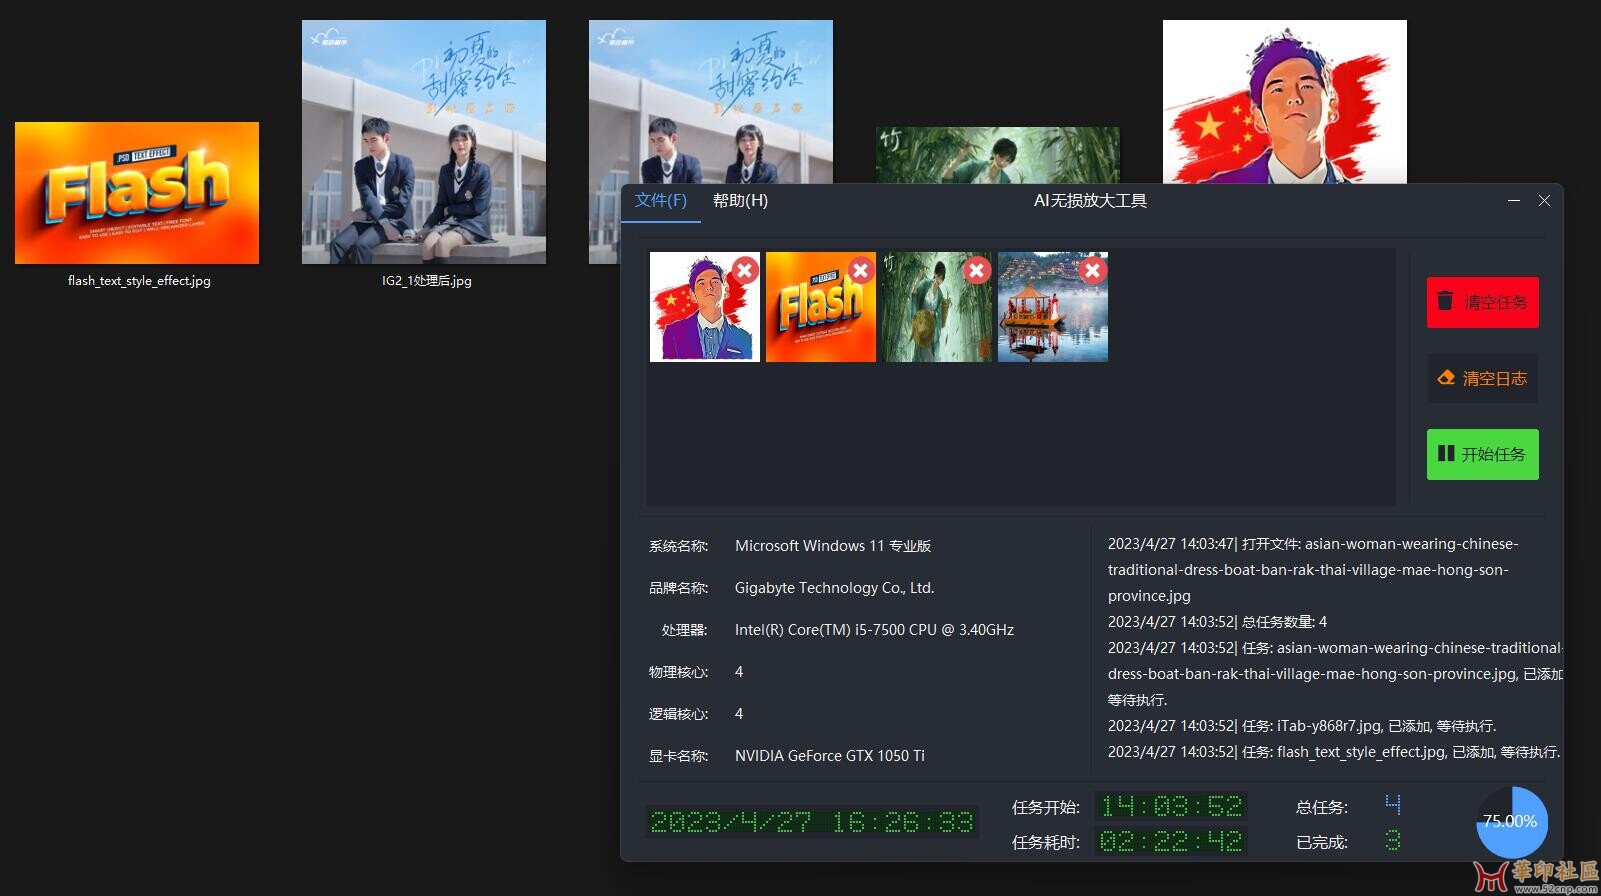Remove the portrait thumbnail with its red X

pyautogui.click(x=745, y=270)
